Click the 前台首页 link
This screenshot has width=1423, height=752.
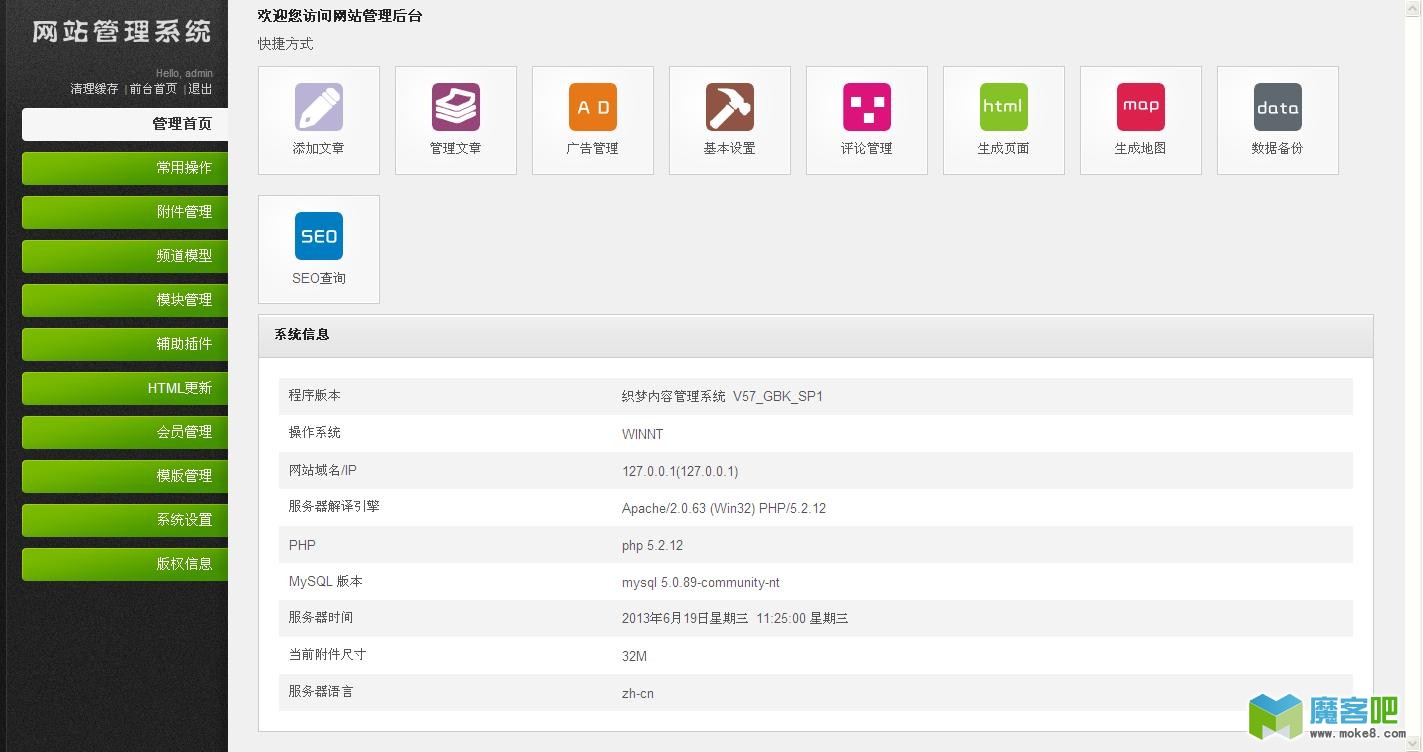click(153, 89)
